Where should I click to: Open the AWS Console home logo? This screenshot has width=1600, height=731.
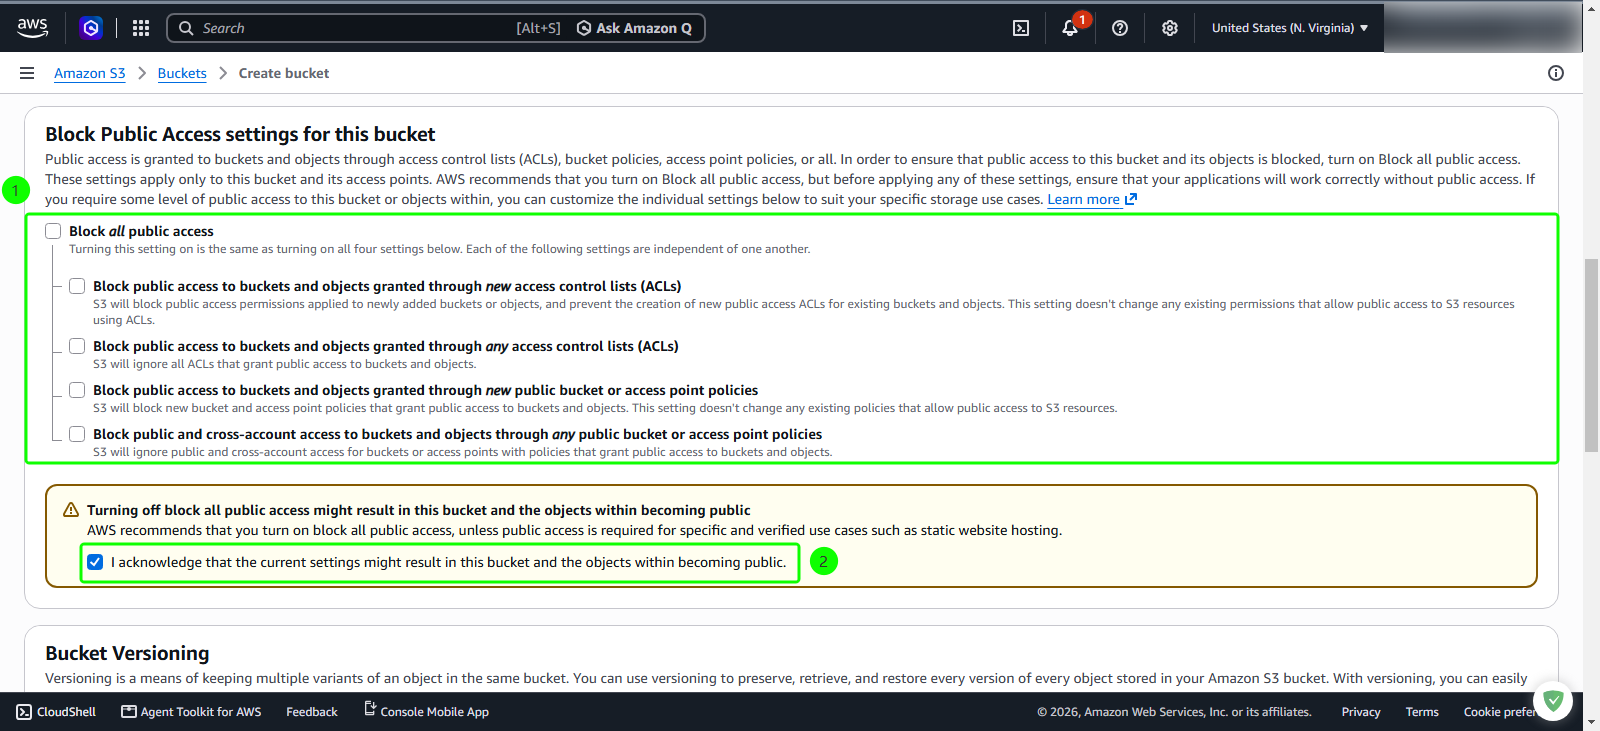point(32,28)
